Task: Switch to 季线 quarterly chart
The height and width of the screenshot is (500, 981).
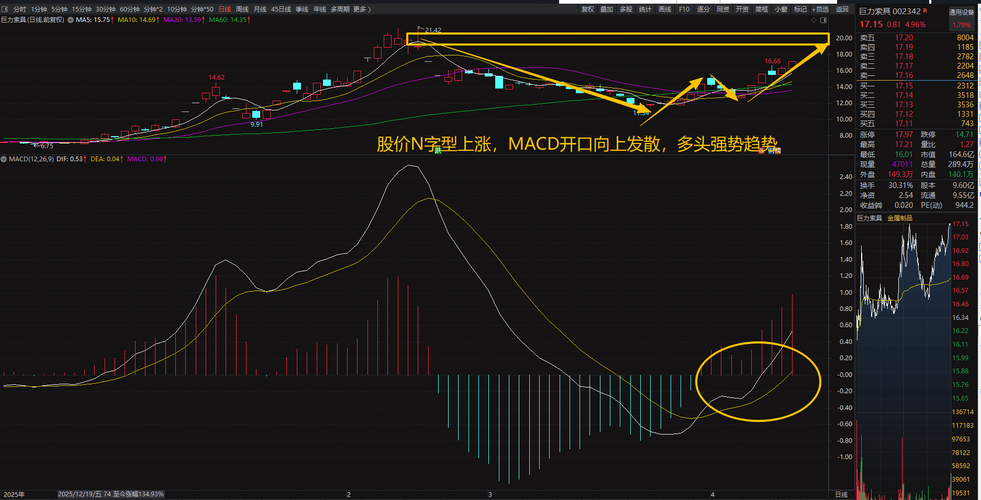Action: [x=302, y=9]
